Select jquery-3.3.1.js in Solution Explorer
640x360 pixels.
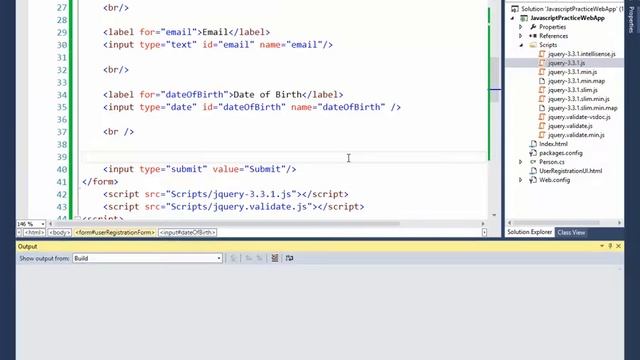(x=567, y=63)
